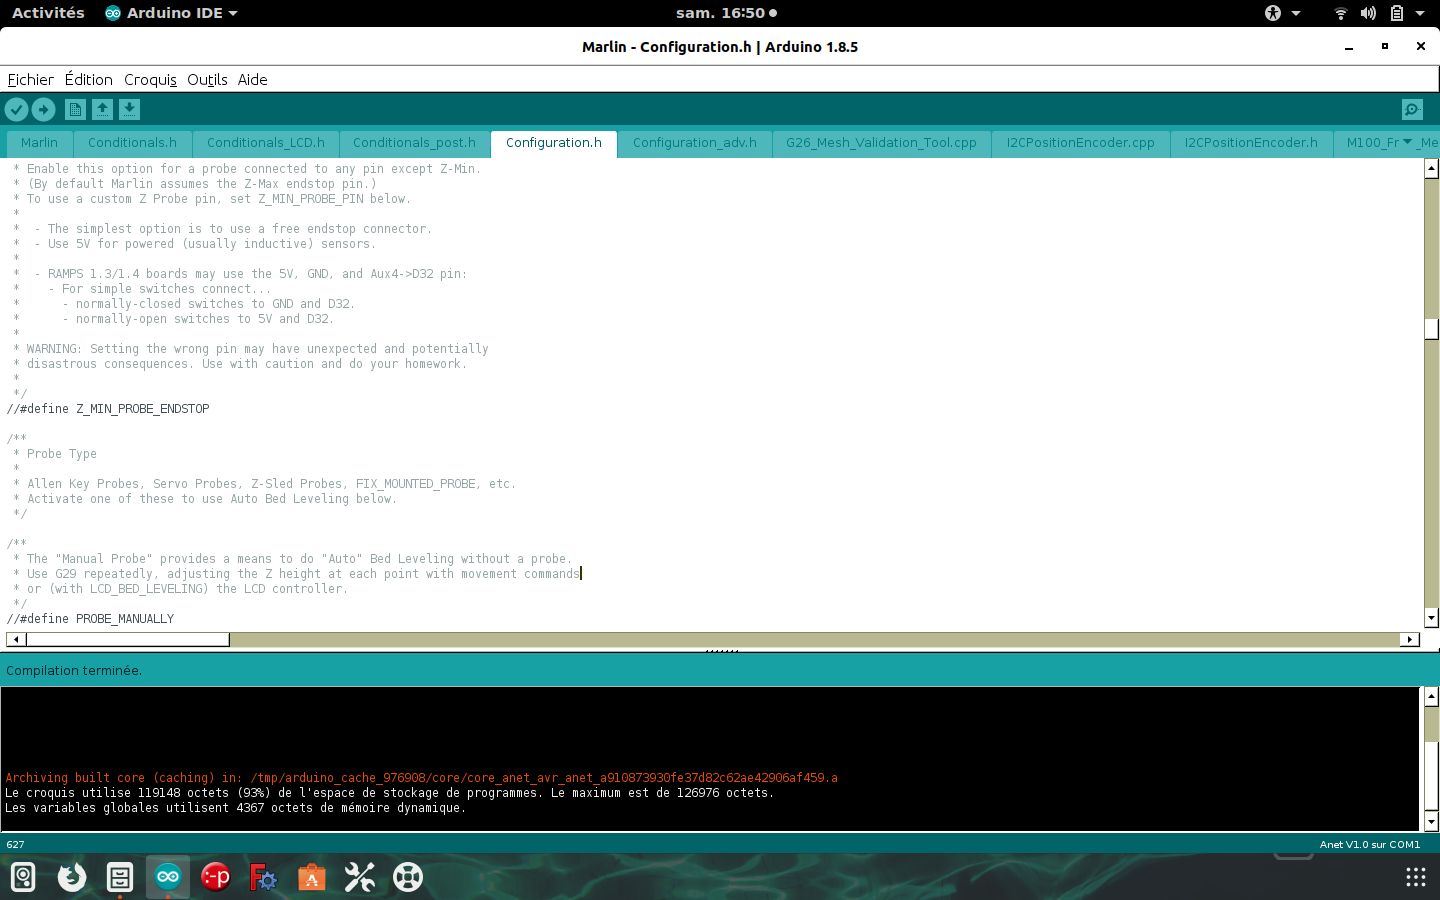1440x900 pixels.
Task: Click the editor horizontal scrollbar thumb
Action: 127,639
